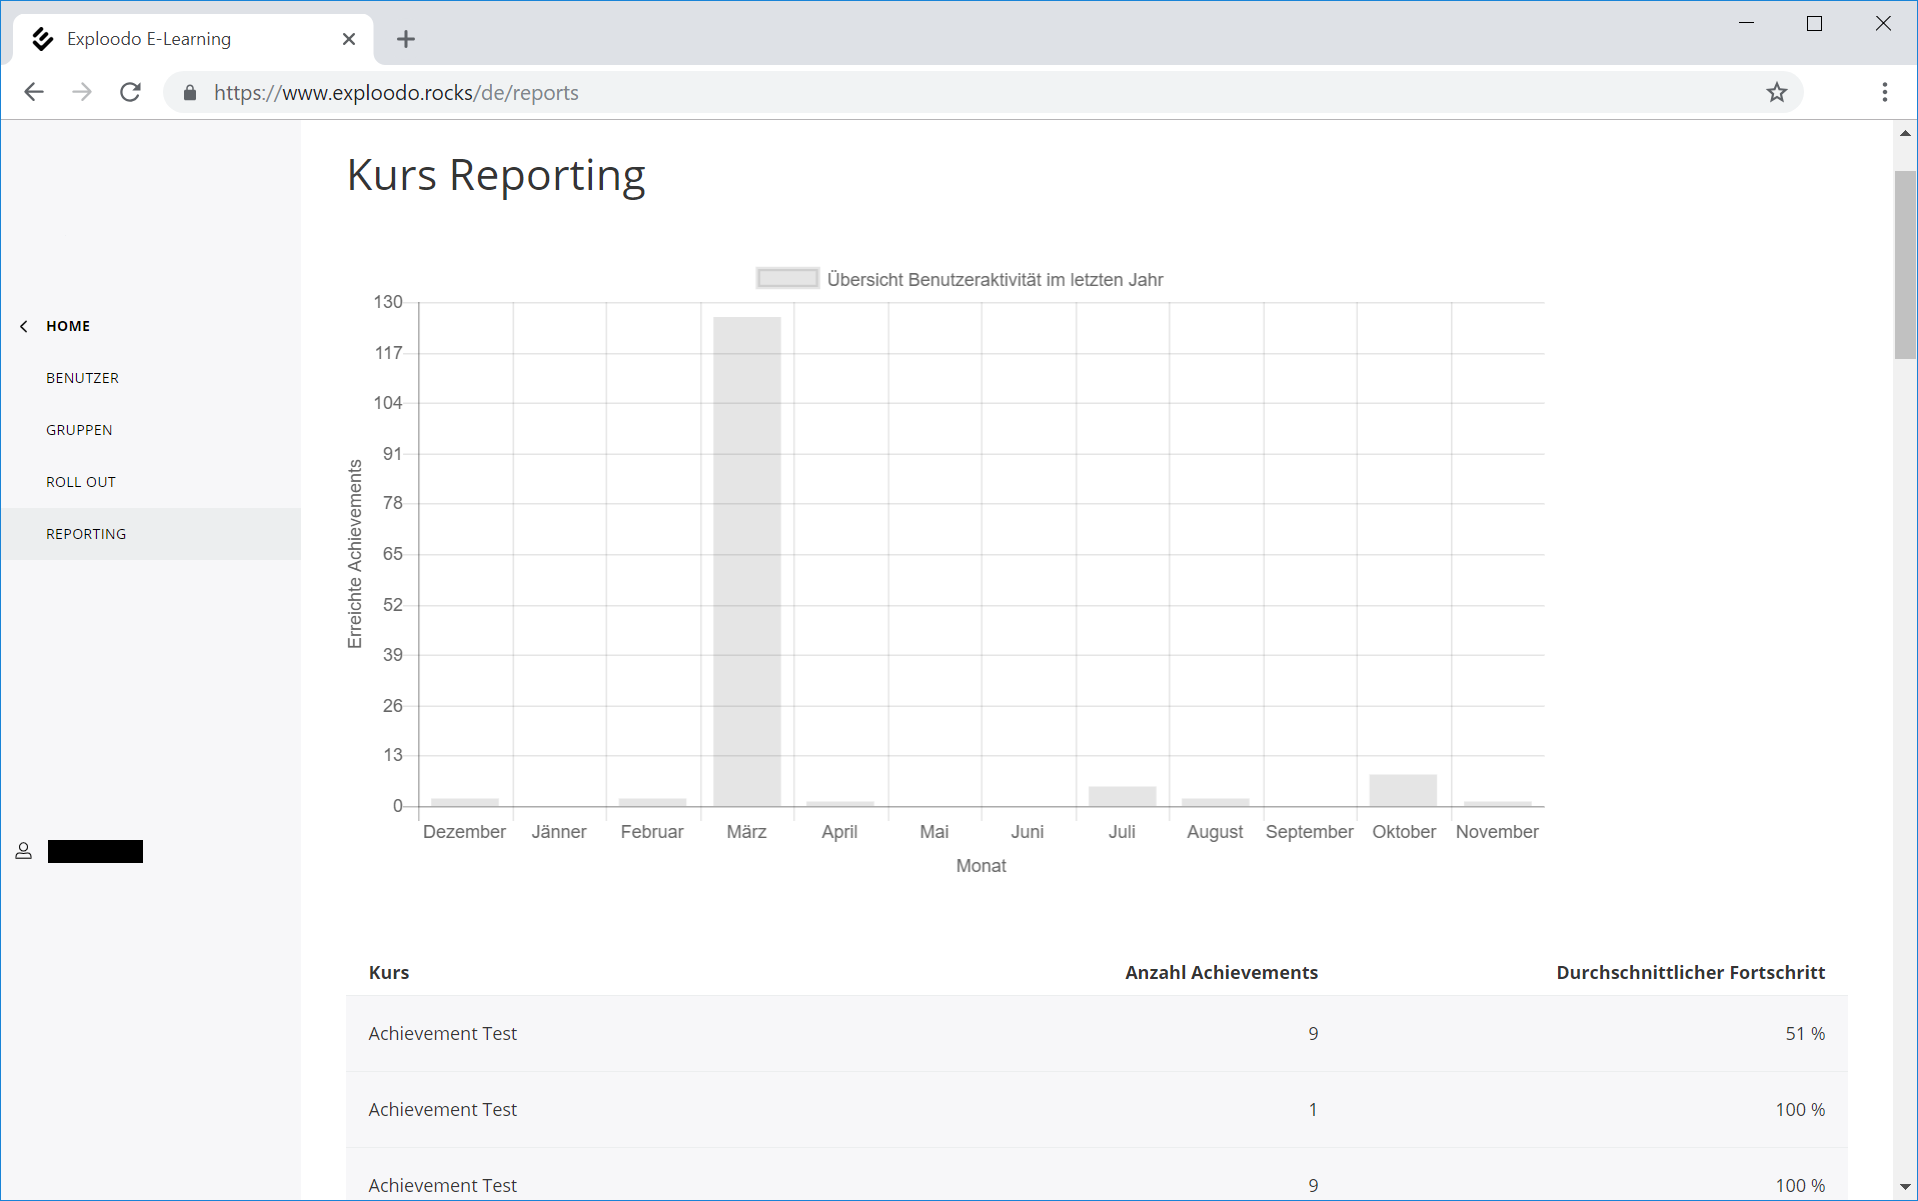Close the Exploodo E-Learning tab
Screen dimensions: 1918x1201
coord(348,39)
